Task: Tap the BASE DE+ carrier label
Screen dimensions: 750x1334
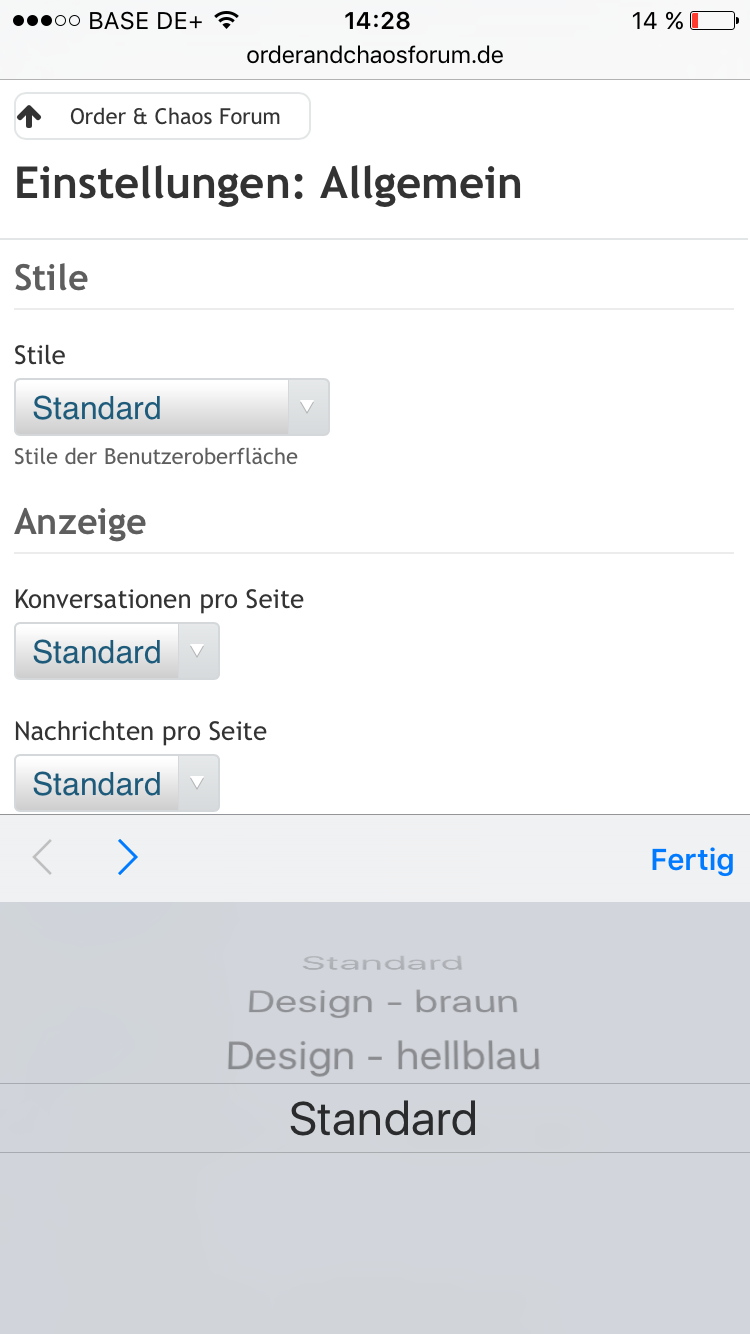Action: coord(147,21)
